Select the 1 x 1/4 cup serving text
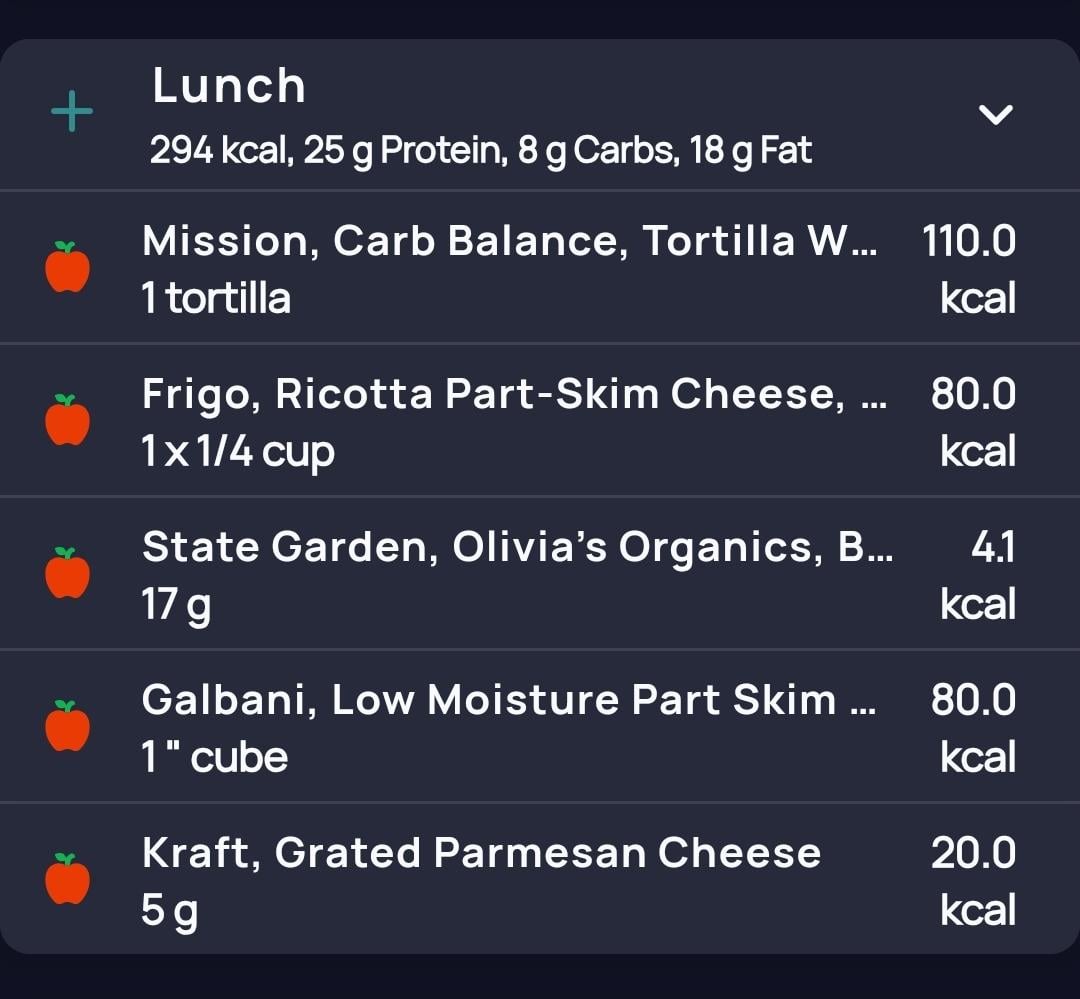This screenshot has width=1080, height=999. point(238,453)
